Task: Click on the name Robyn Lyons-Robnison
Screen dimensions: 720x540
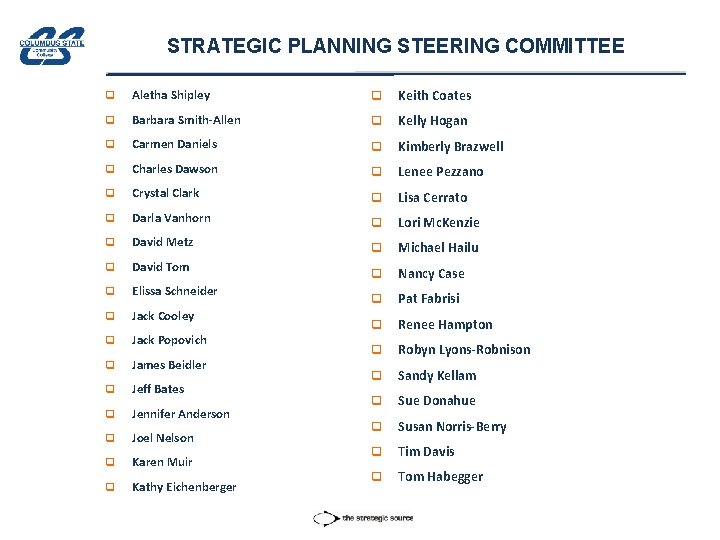Action: click(464, 350)
